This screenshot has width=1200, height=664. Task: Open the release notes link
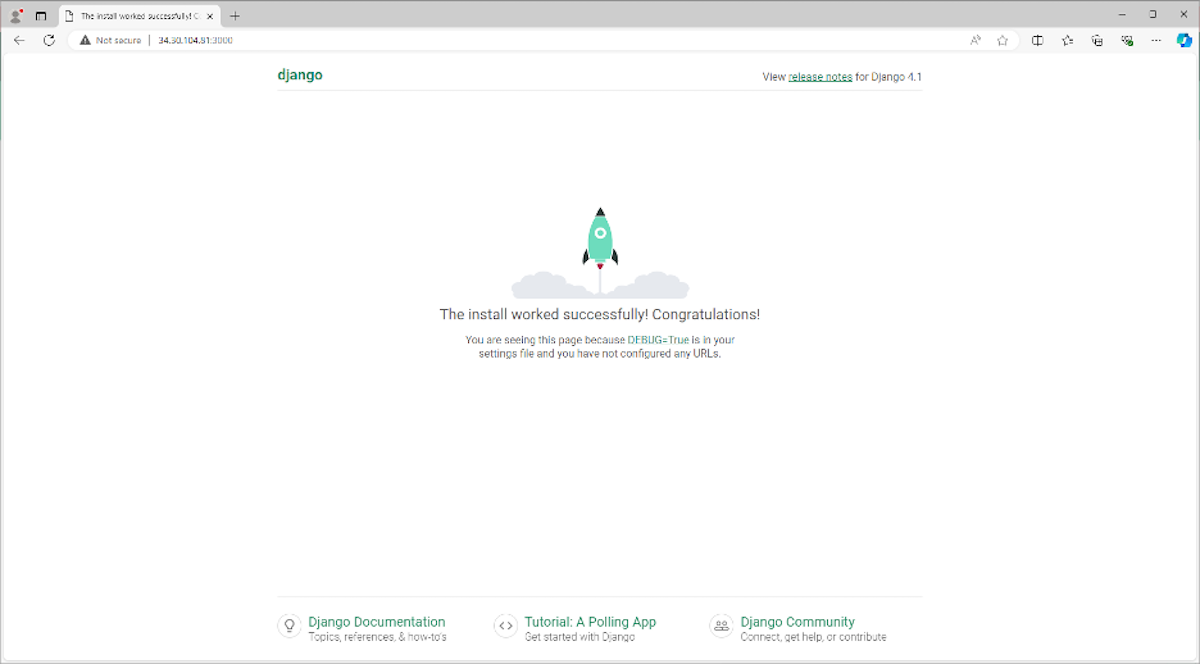[820, 76]
